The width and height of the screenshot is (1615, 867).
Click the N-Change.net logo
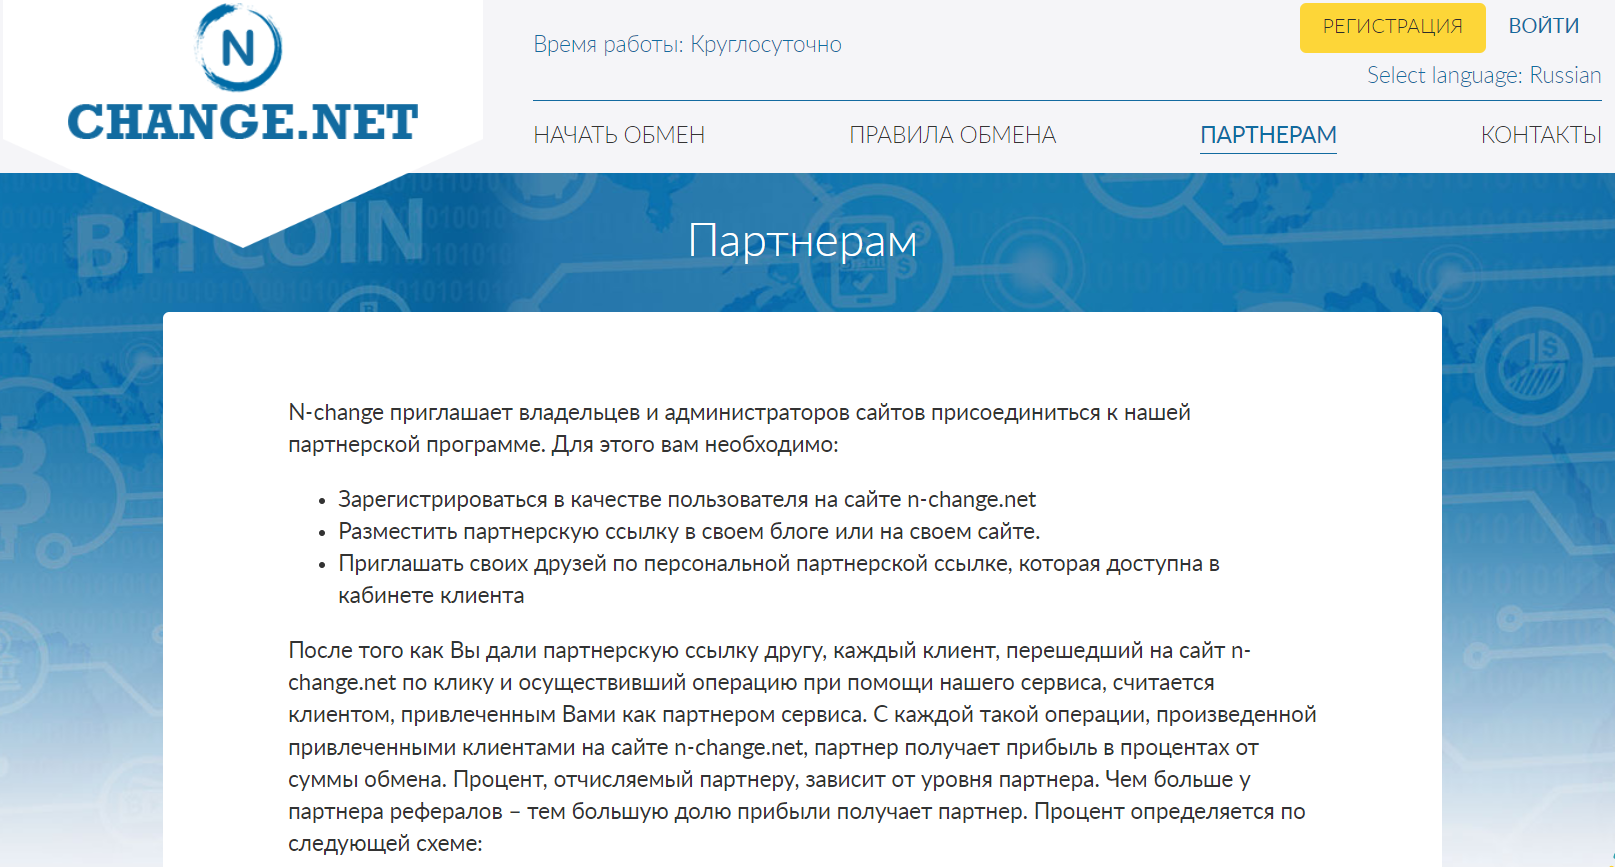[x=242, y=72]
